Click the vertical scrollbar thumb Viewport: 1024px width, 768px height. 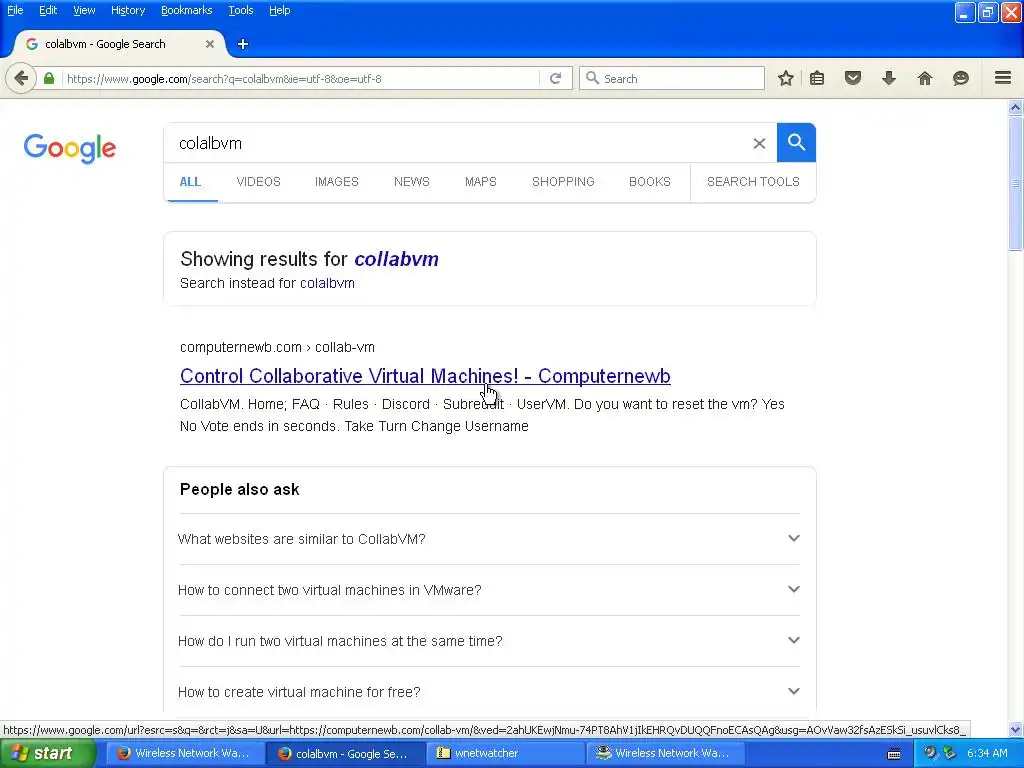tap(1016, 183)
